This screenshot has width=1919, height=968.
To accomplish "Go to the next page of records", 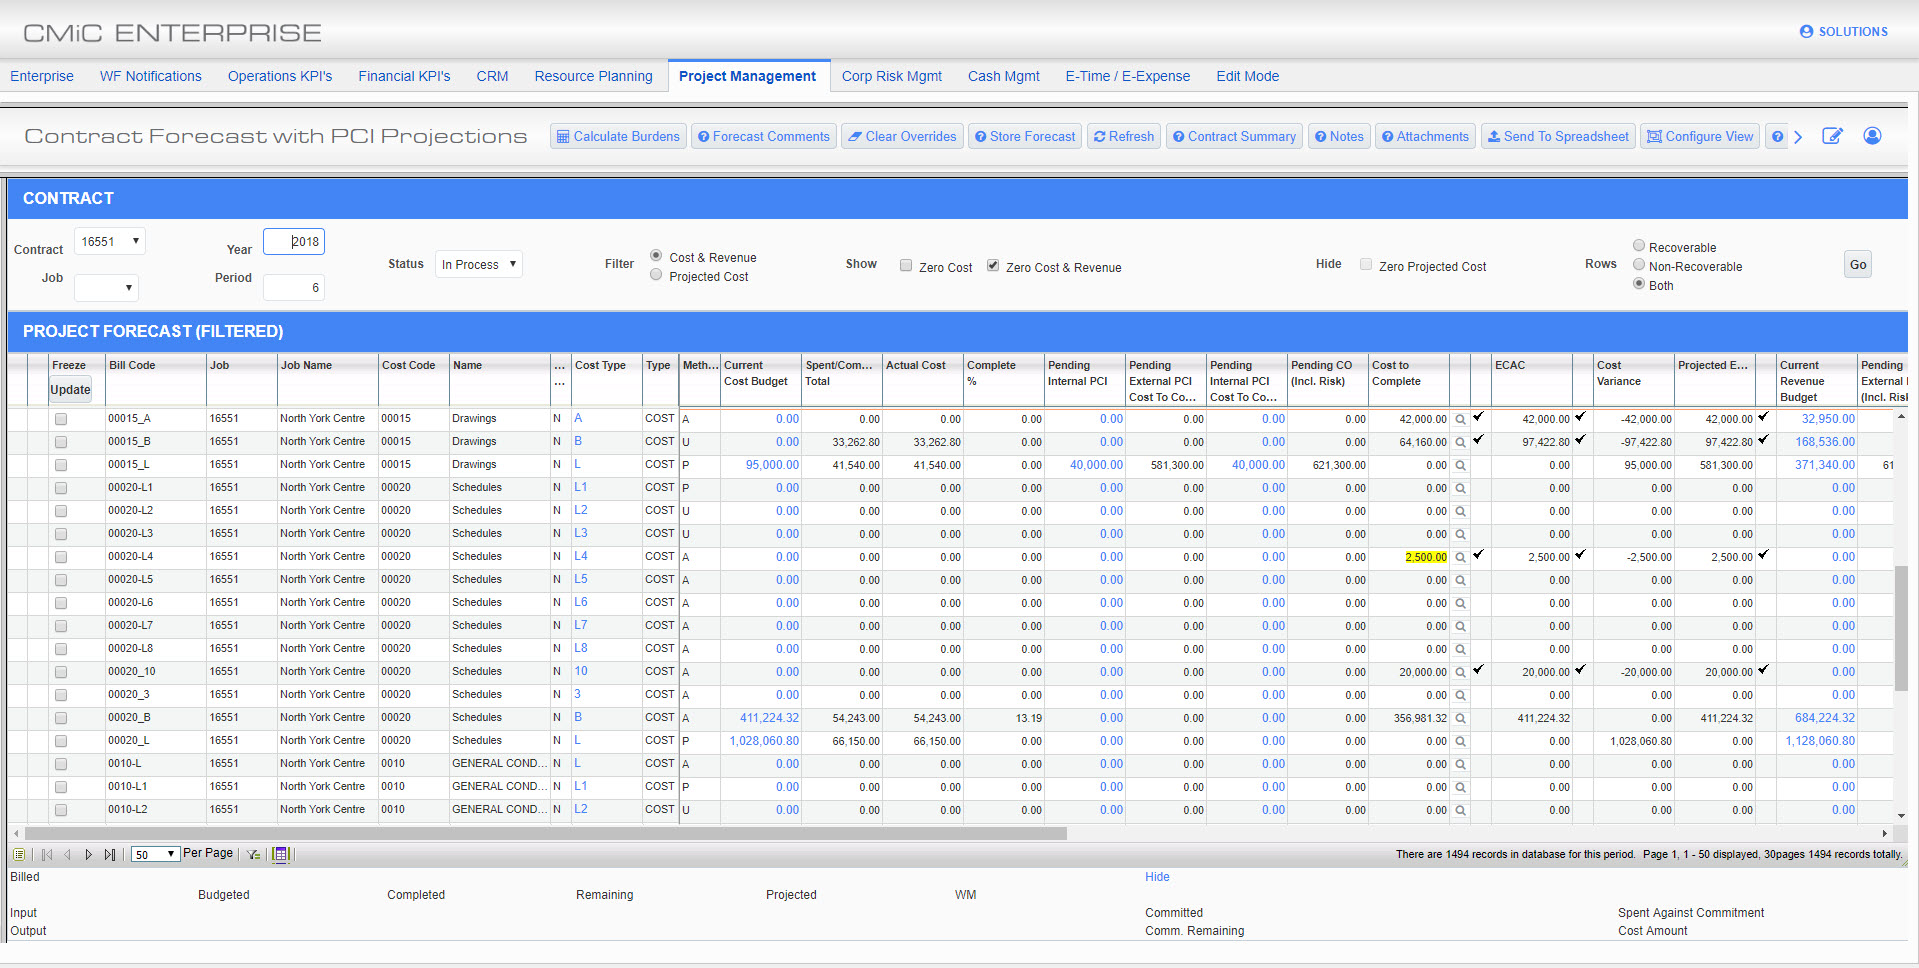I will pyautogui.click(x=88, y=855).
